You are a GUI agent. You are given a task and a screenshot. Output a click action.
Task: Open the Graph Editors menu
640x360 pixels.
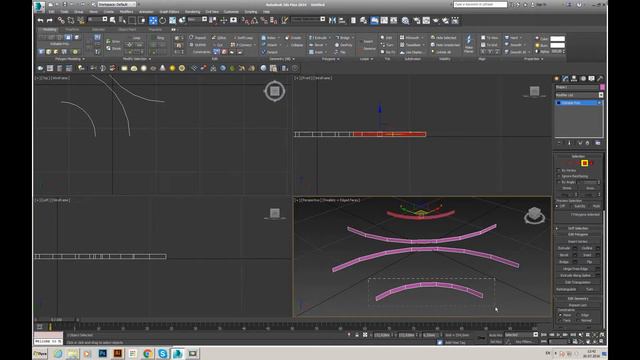[x=169, y=11]
